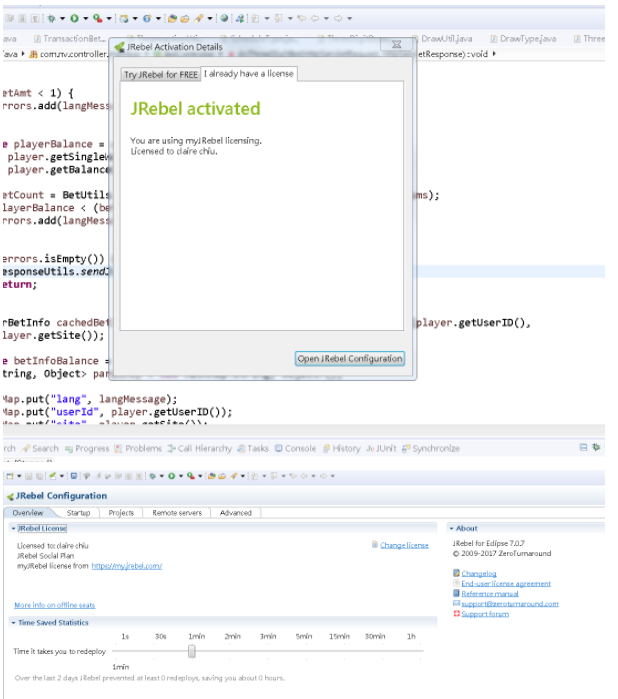Open the Support forum link
Image resolution: width=618 pixels, height=699 pixels.
[x=485, y=614]
